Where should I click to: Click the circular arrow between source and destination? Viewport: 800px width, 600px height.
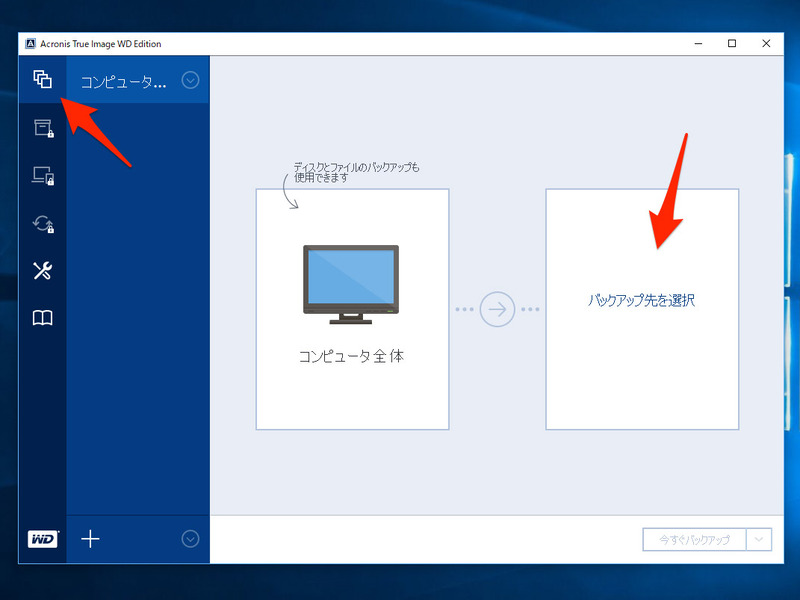[497, 309]
